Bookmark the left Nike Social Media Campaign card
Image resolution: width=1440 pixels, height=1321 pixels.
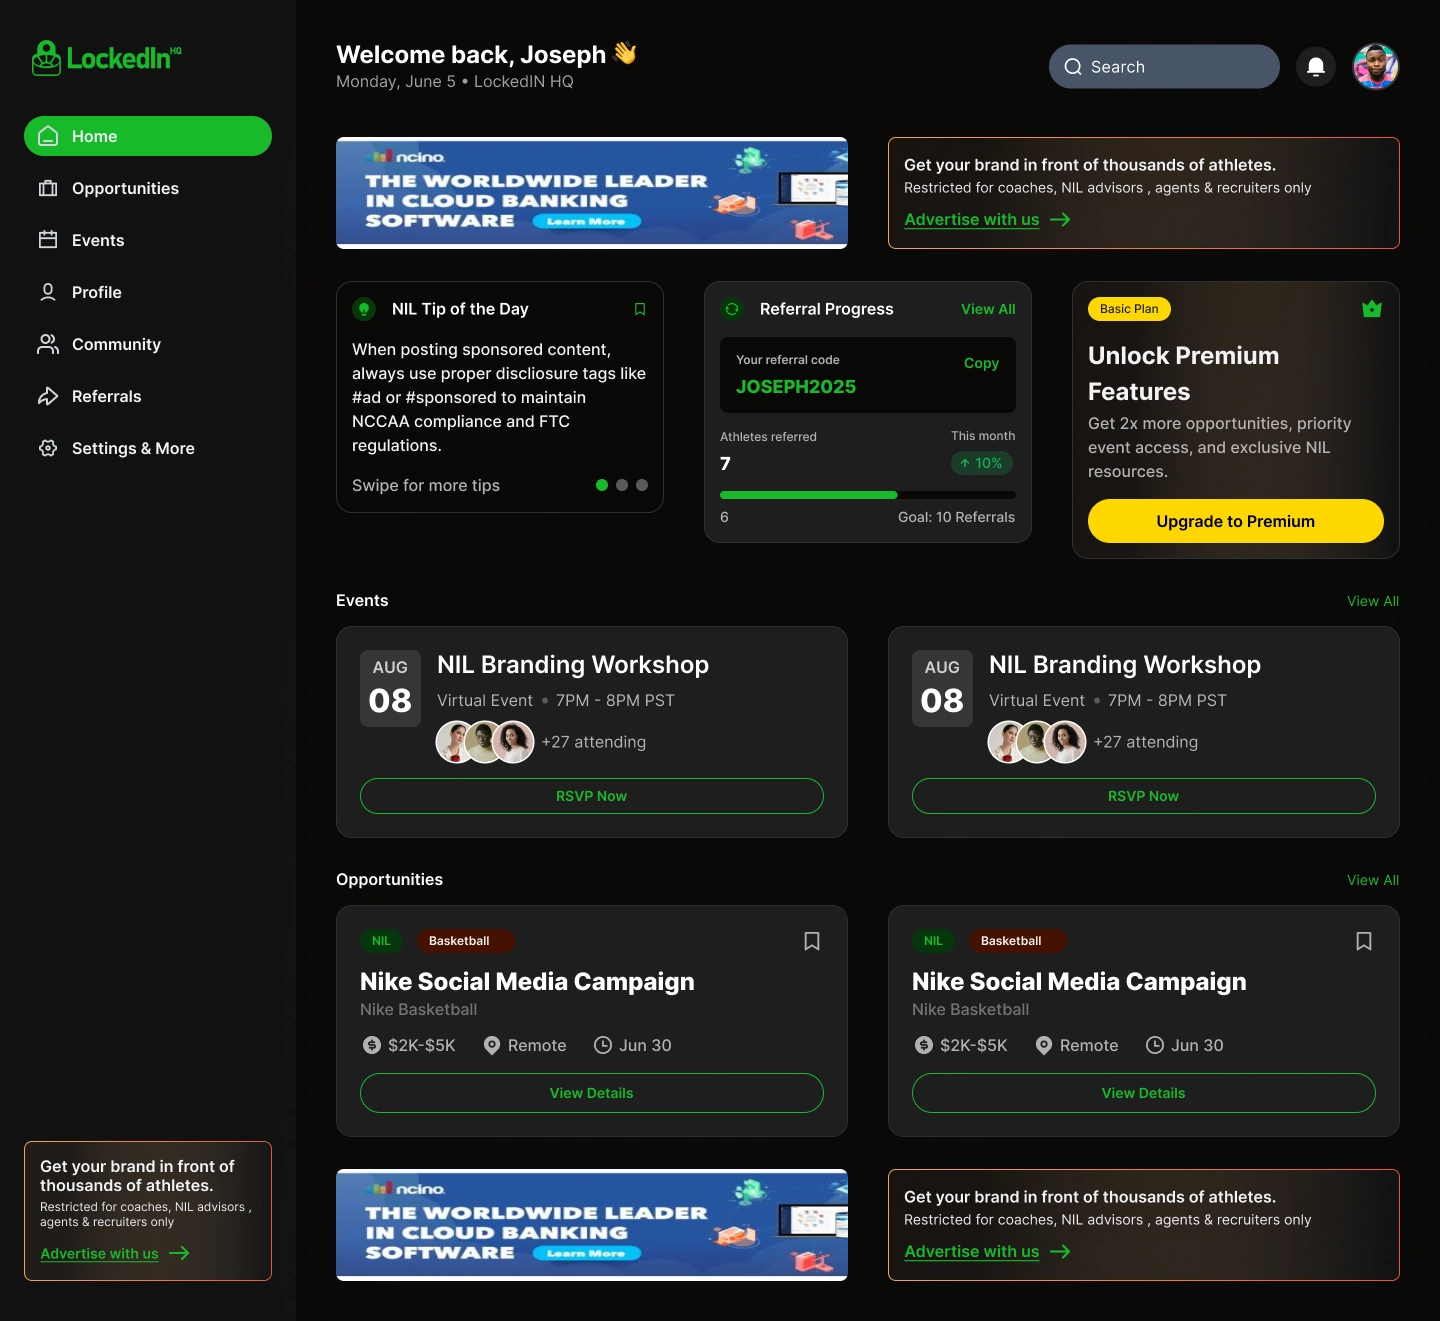click(x=812, y=941)
